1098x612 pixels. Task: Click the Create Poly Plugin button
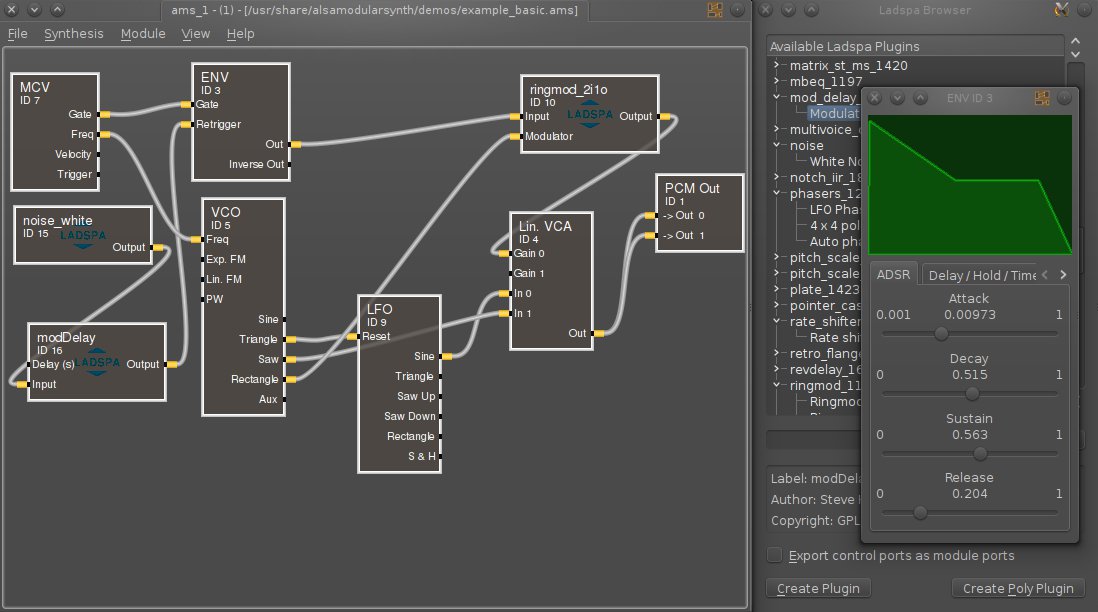[x=1017, y=588]
